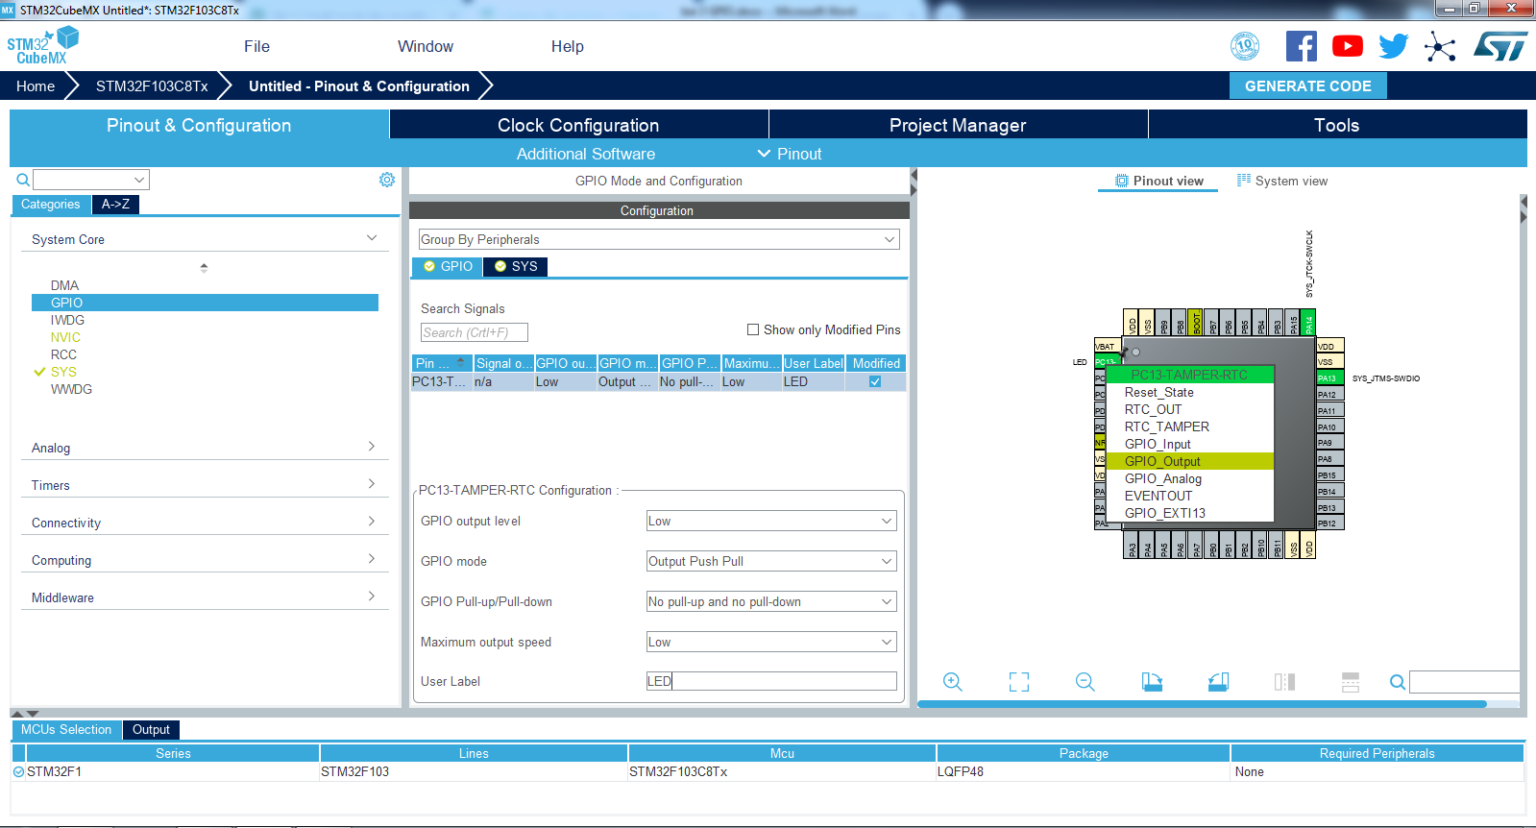This screenshot has width=1536, height=828.
Task: Click the zoom out icon below pinout
Action: 1085,682
